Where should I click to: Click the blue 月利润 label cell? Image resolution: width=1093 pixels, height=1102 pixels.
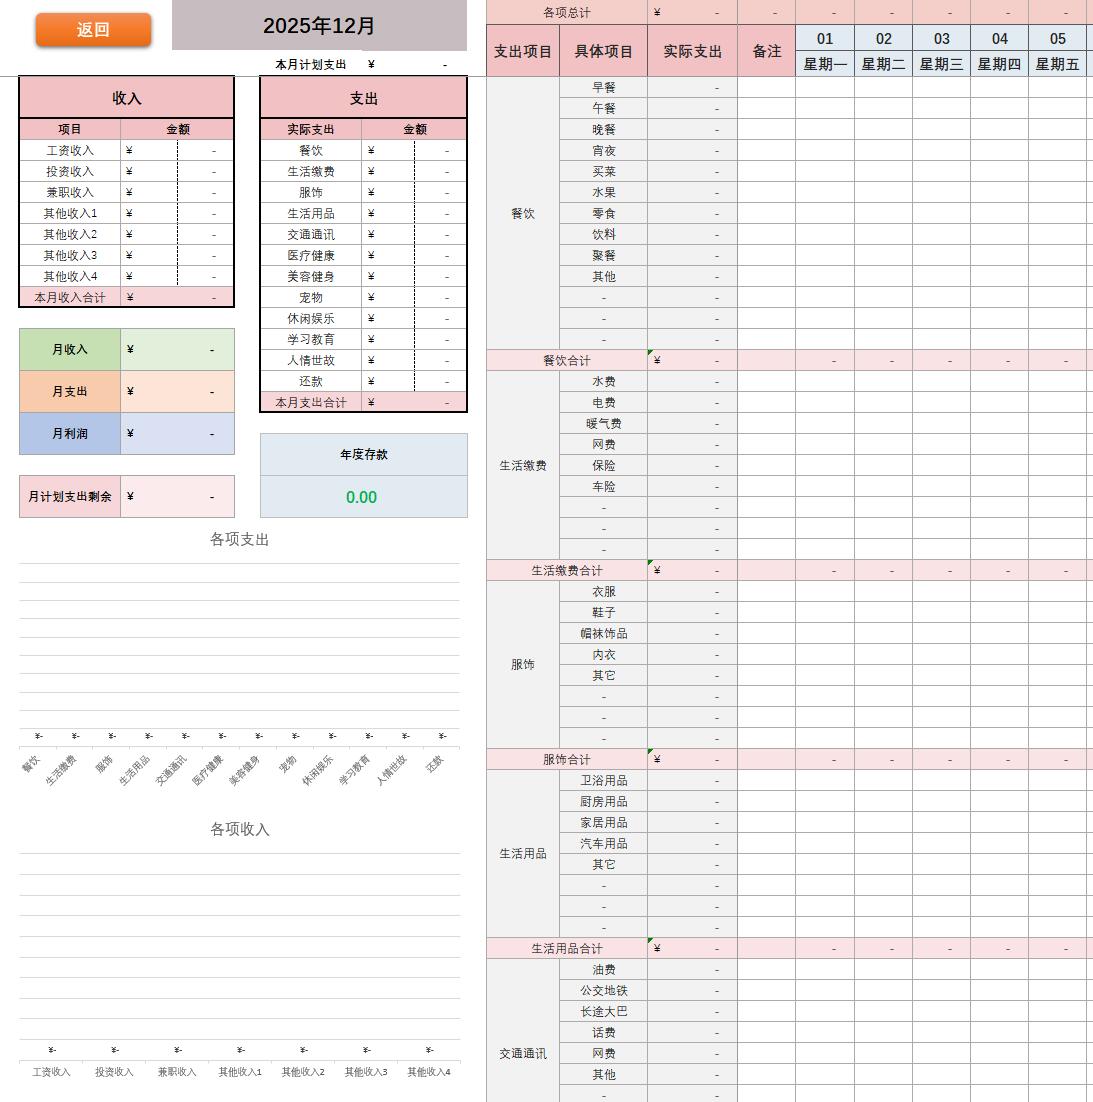coord(70,433)
